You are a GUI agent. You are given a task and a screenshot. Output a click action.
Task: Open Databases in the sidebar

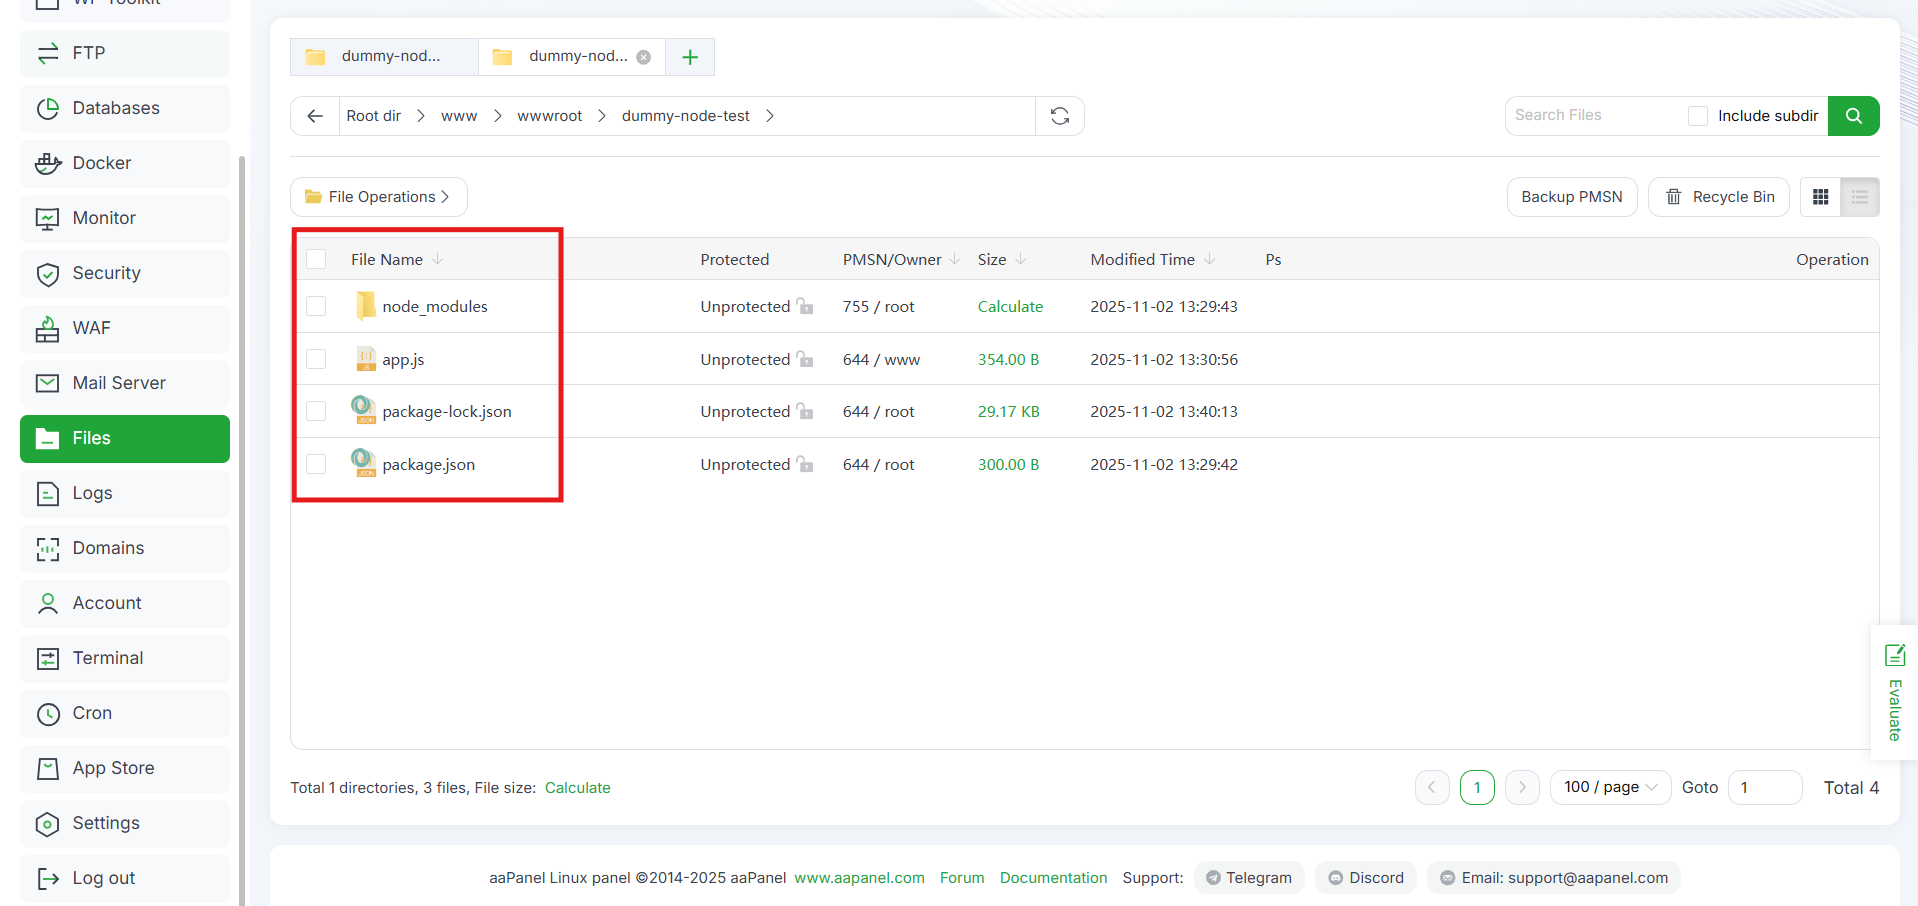pyautogui.click(x=125, y=108)
